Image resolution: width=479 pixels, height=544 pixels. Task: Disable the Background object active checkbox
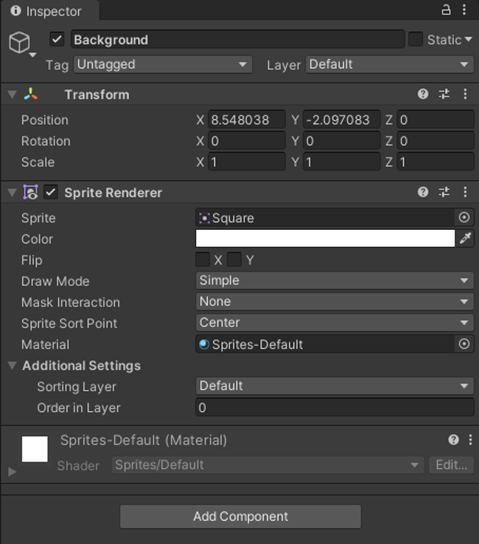point(57,39)
